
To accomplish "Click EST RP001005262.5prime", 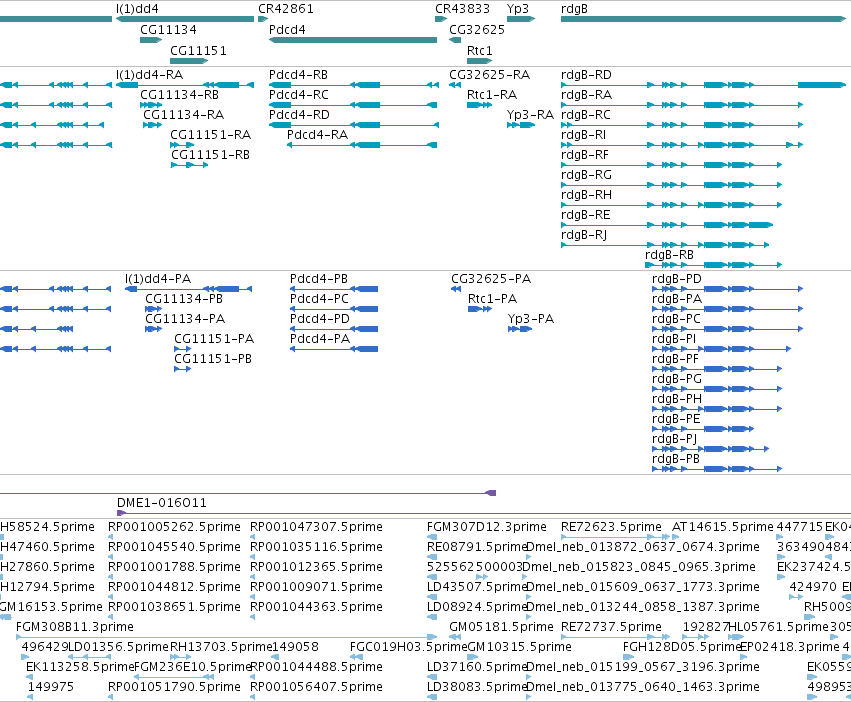I will click(x=174, y=527).
